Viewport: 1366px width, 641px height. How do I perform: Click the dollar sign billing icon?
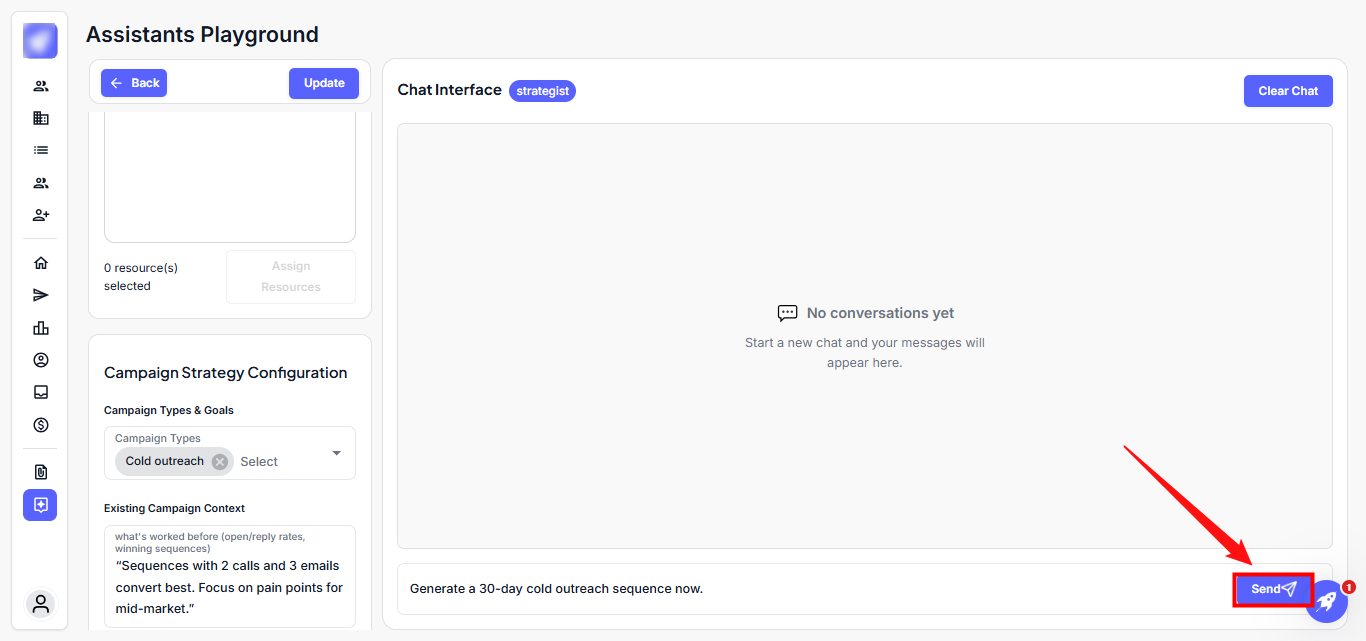click(x=41, y=425)
